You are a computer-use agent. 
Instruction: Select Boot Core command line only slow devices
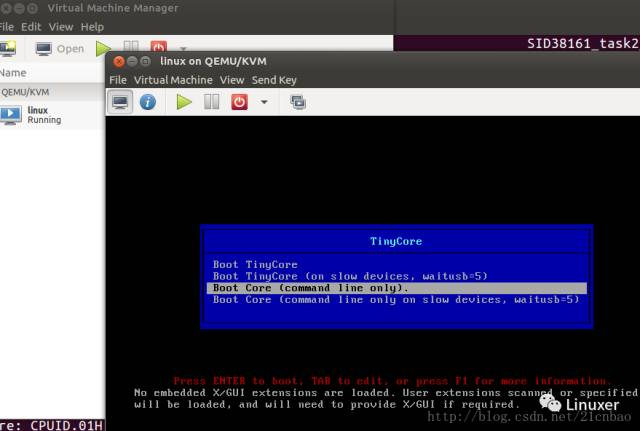[x=396, y=300]
